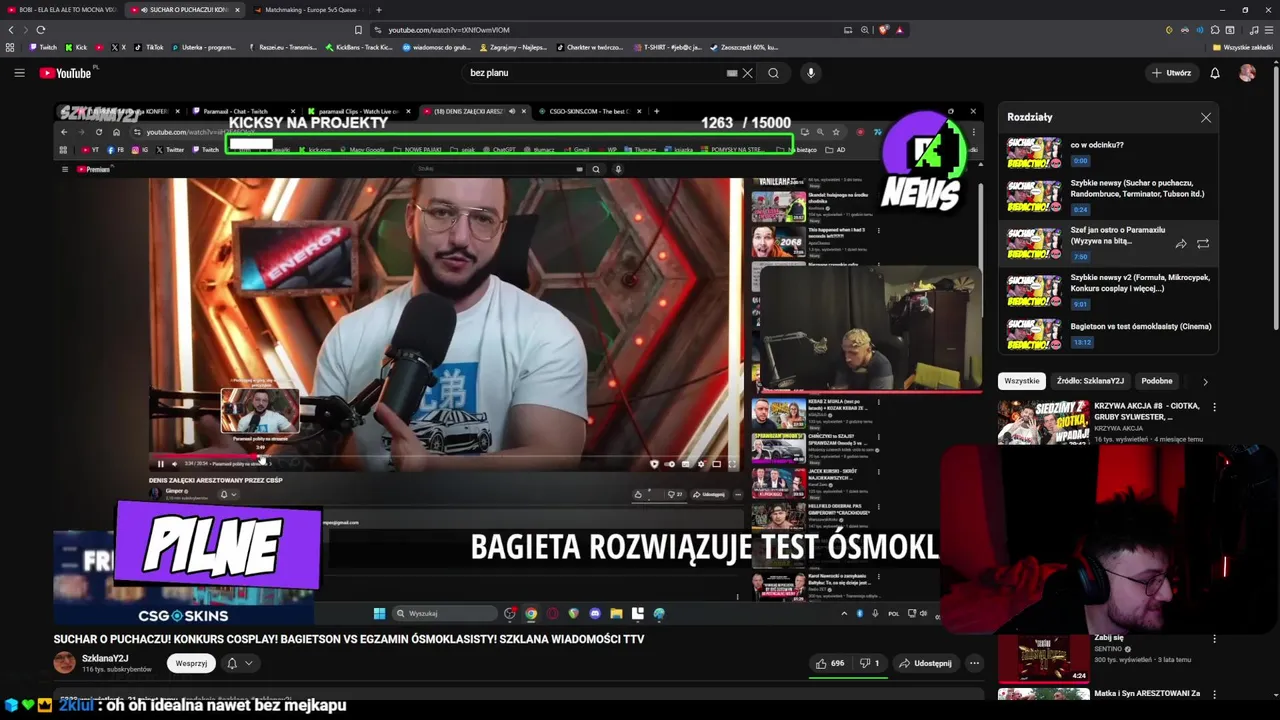Open YouTube notifications bell
This screenshot has height=720, width=1280.
coord(1215,73)
